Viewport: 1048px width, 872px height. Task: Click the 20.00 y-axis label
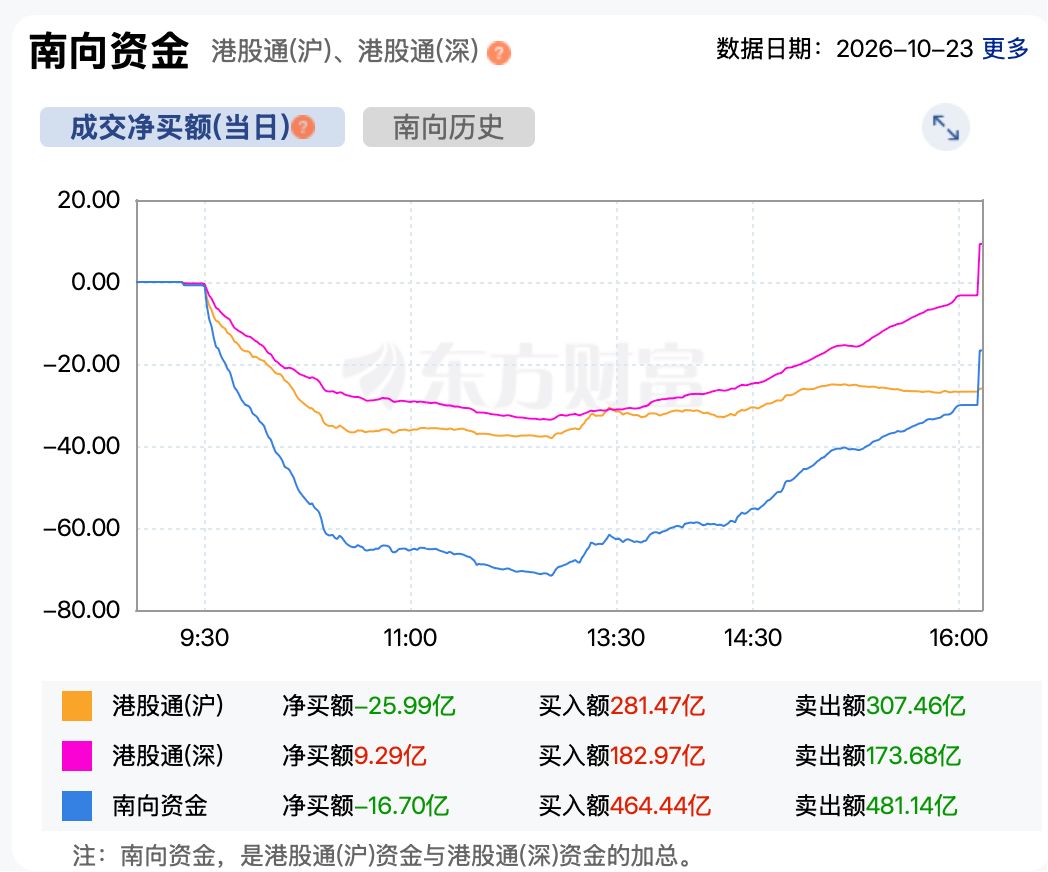click(x=88, y=200)
